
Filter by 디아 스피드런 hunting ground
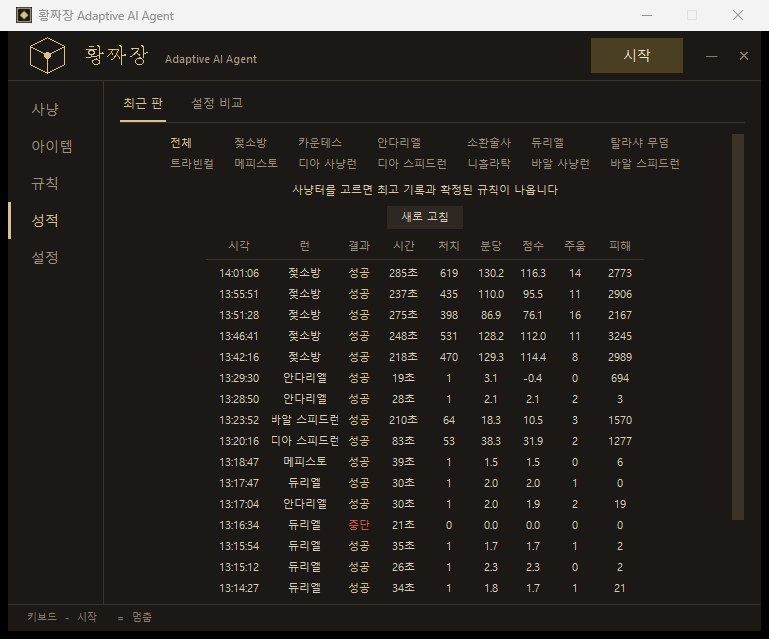click(412, 163)
